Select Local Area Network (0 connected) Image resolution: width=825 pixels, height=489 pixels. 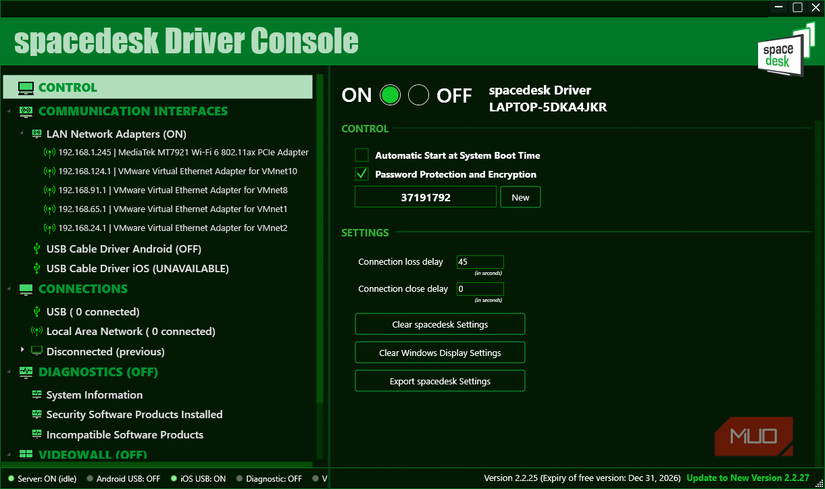click(130, 332)
